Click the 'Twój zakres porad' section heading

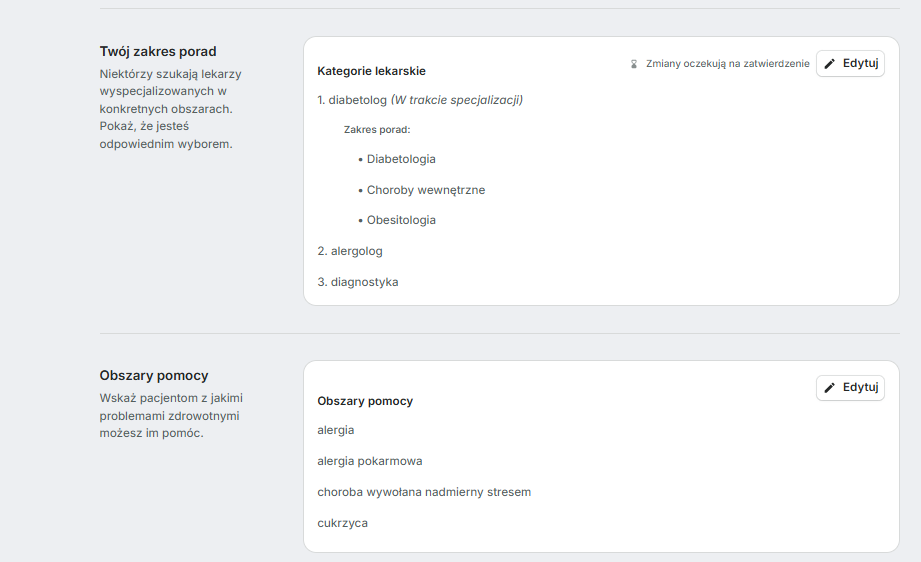click(x=158, y=51)
